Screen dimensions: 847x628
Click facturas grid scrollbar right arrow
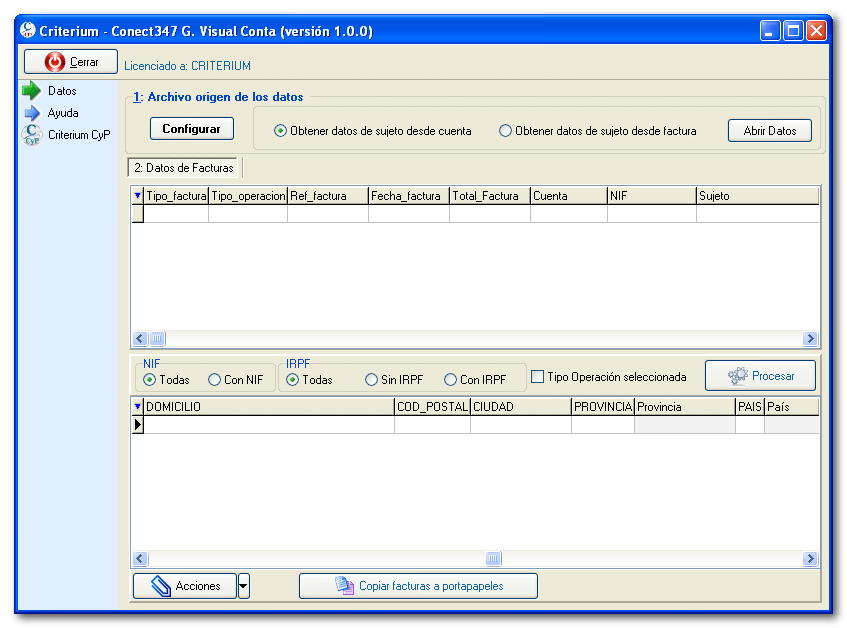point(810,339)
